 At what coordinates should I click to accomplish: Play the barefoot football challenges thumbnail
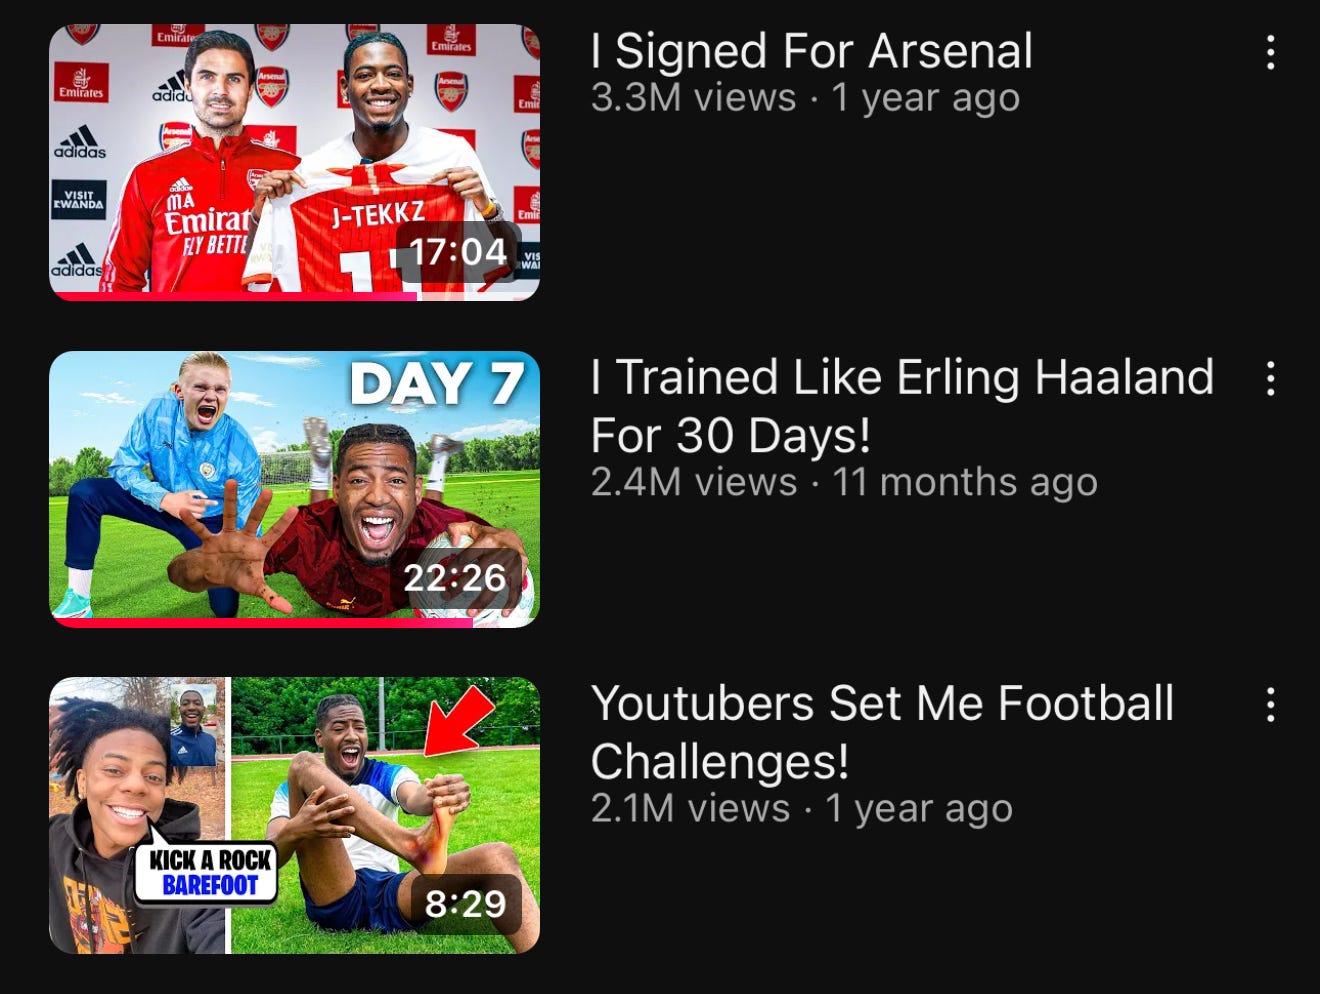tap(294, 815)
